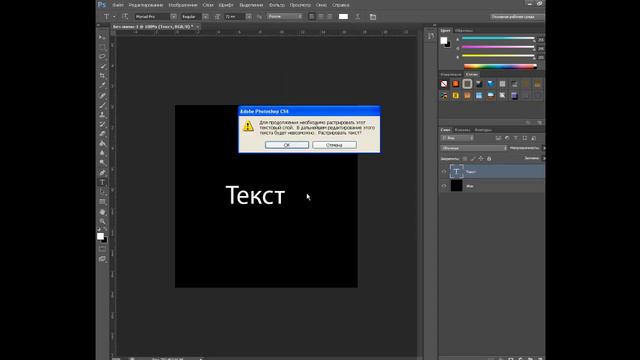640x360 pixels.
Task: Toggle pixel layer filter in Layers panel
Action: pos(498,138)
